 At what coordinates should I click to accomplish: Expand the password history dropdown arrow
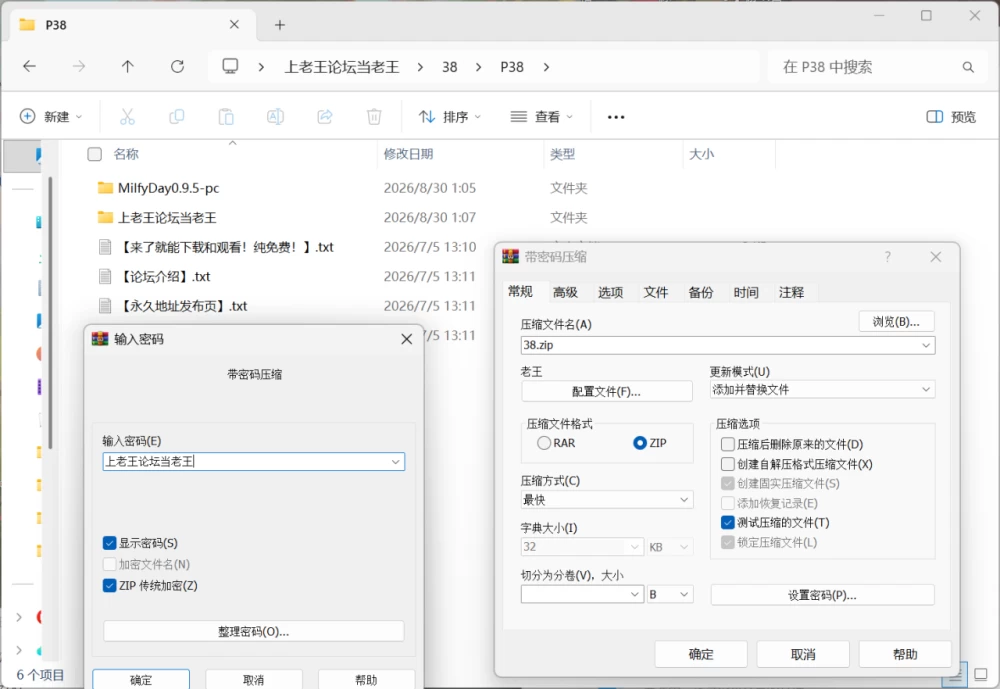point(395,462)
